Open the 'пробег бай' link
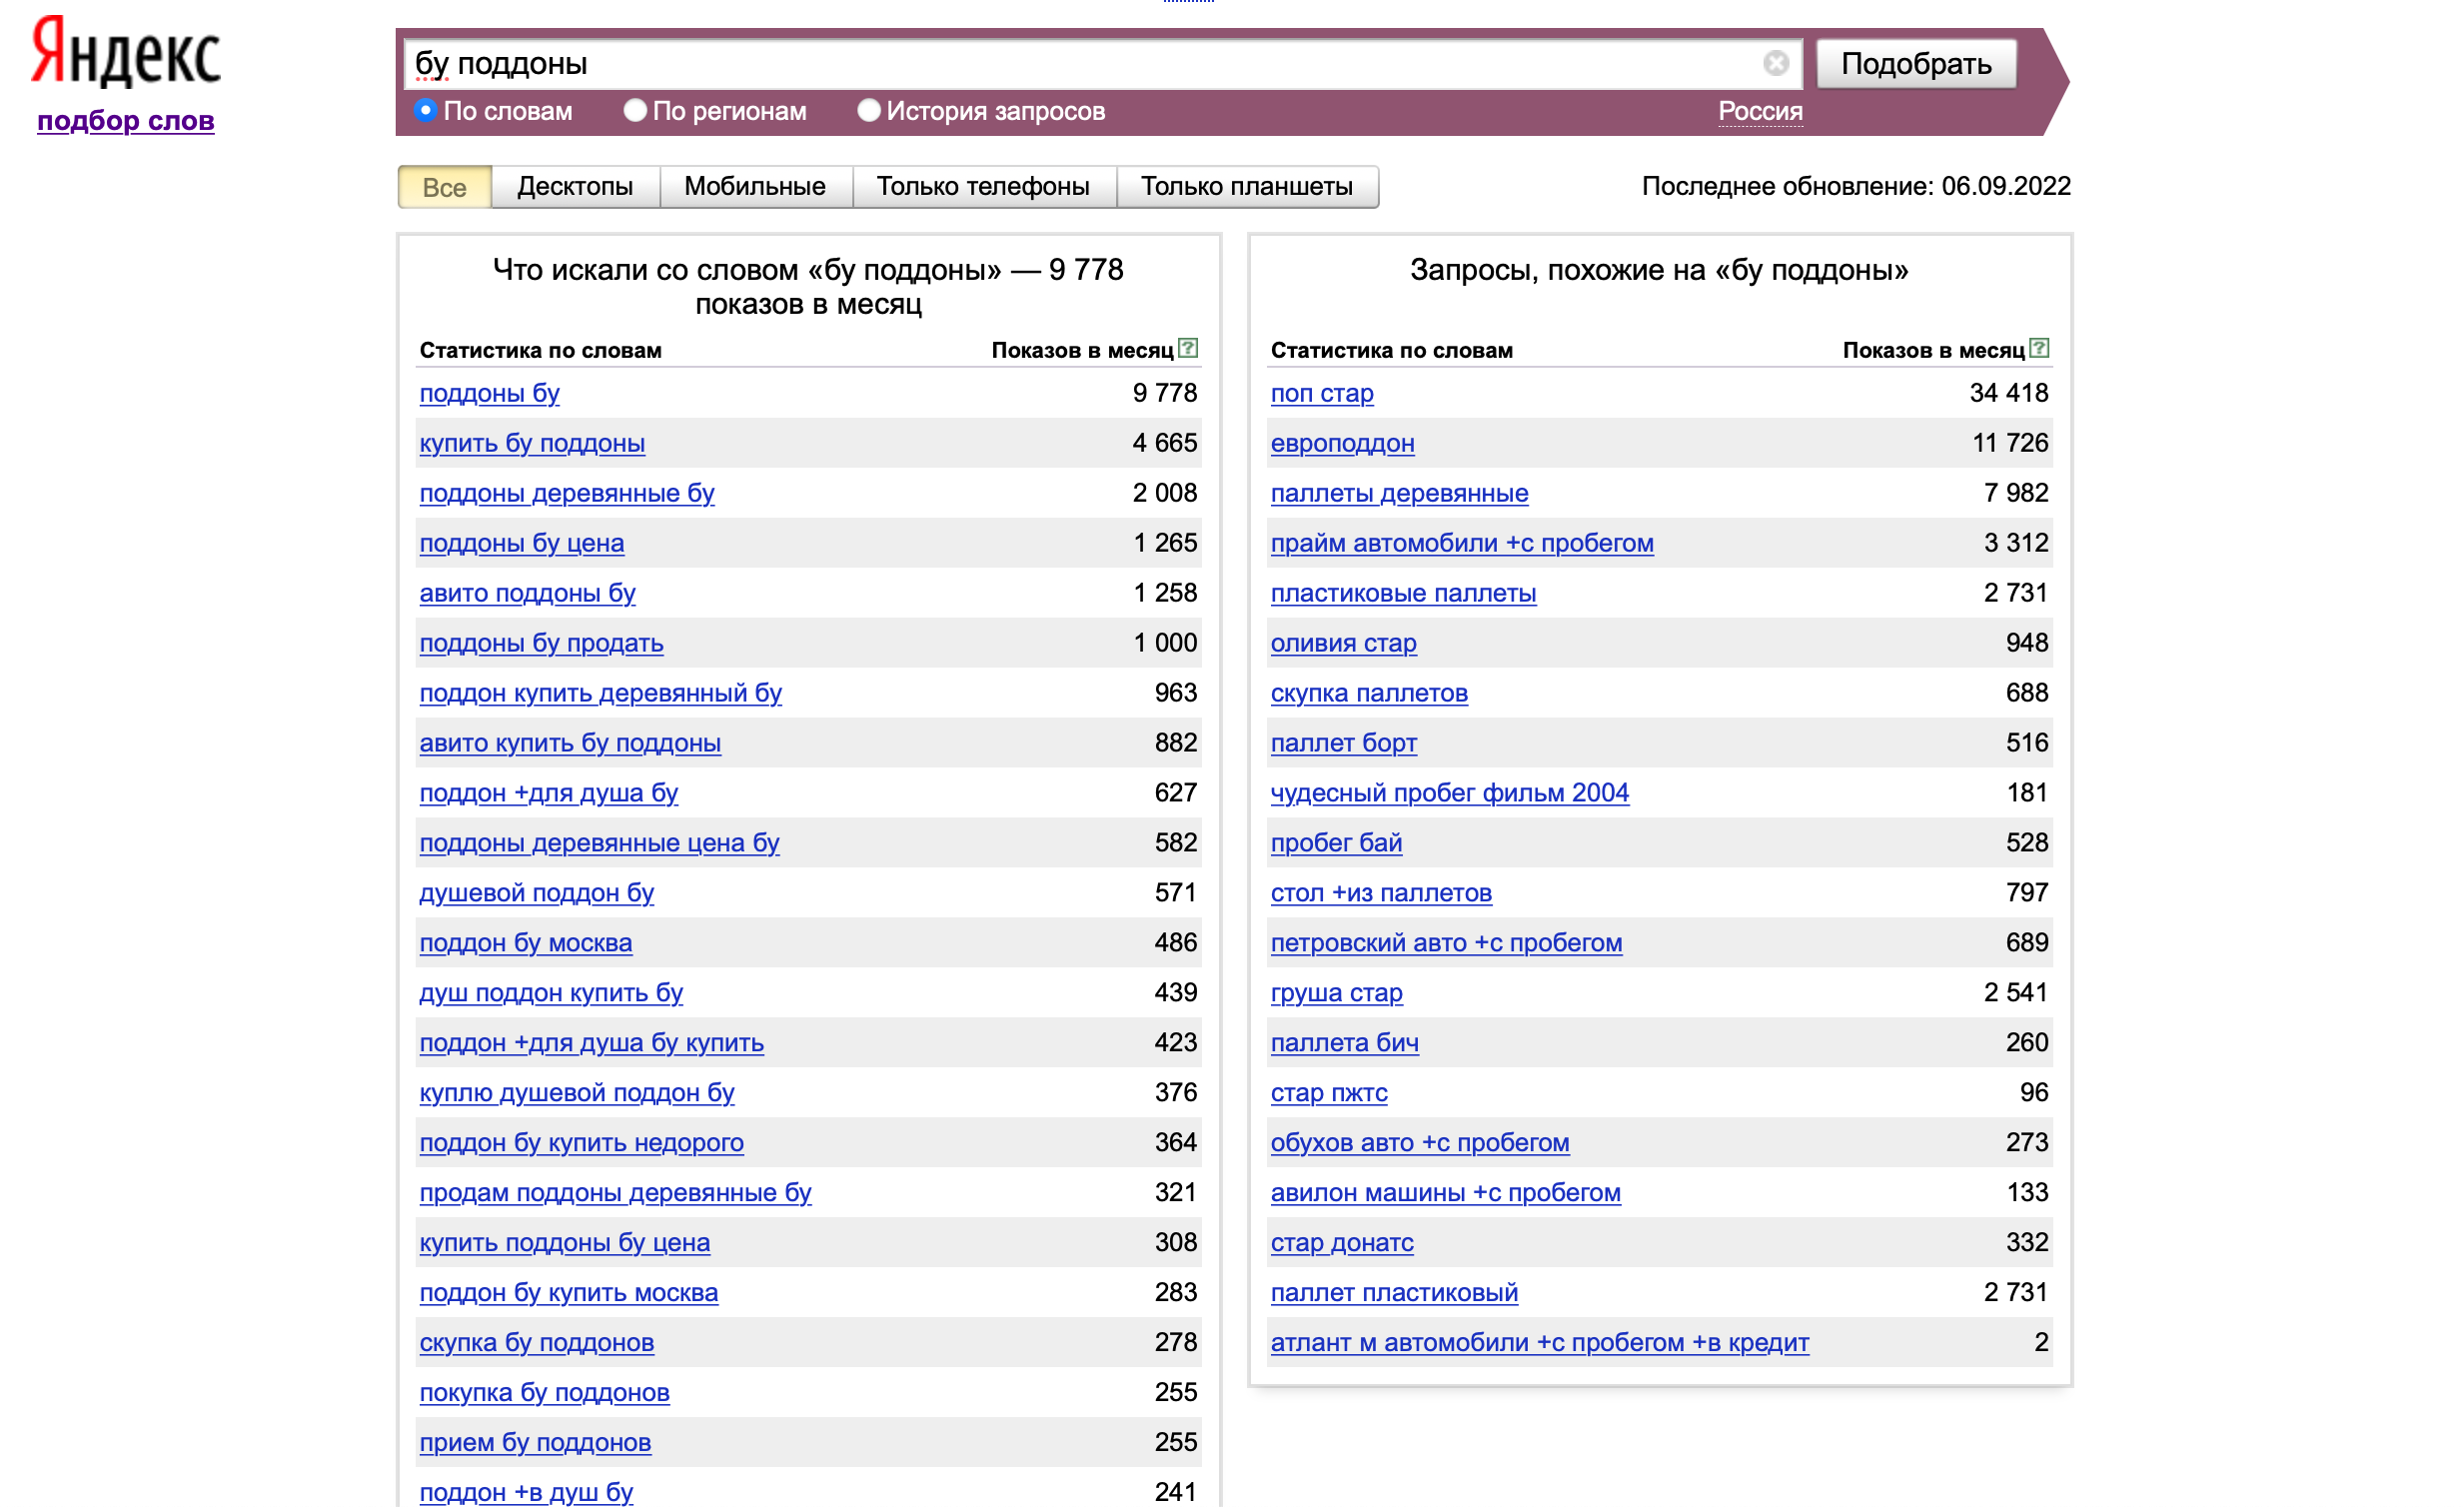The image size is (2464, 1507). (x=1336, y=843)
